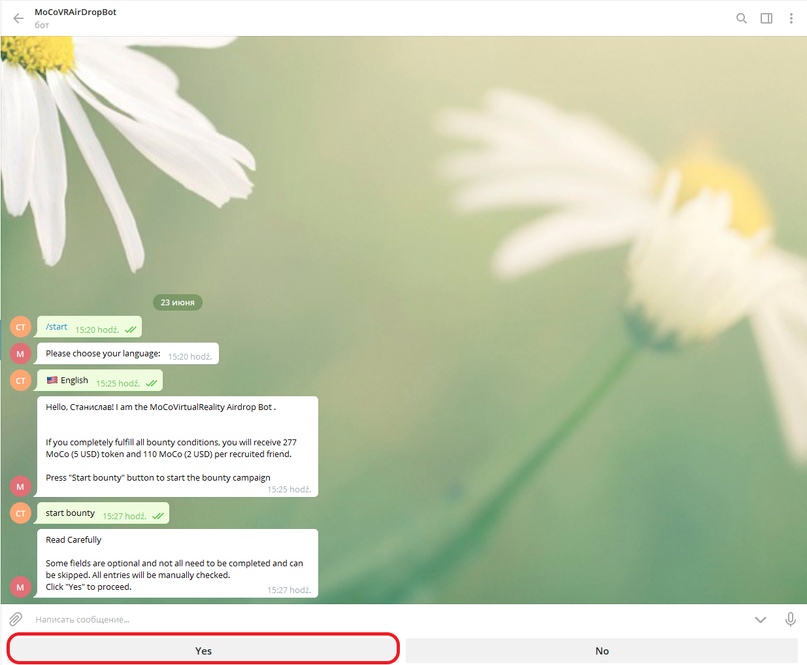Screen dimensions: 807x665
Task: Hide the bot keyboard with chevron
Action: click(760, 619)
